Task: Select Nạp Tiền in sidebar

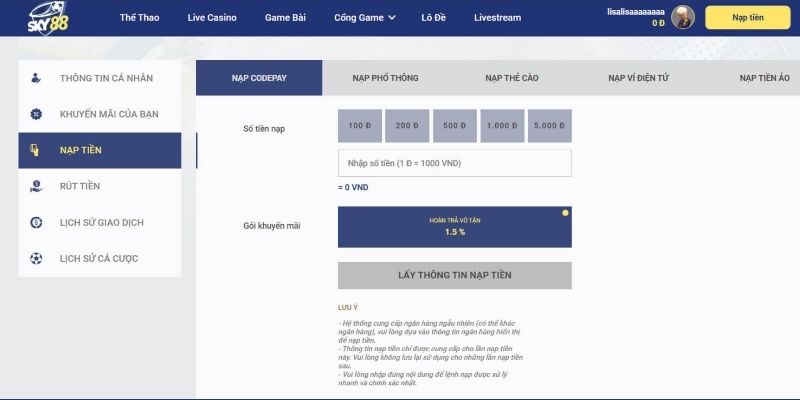Action: (99, 151)
